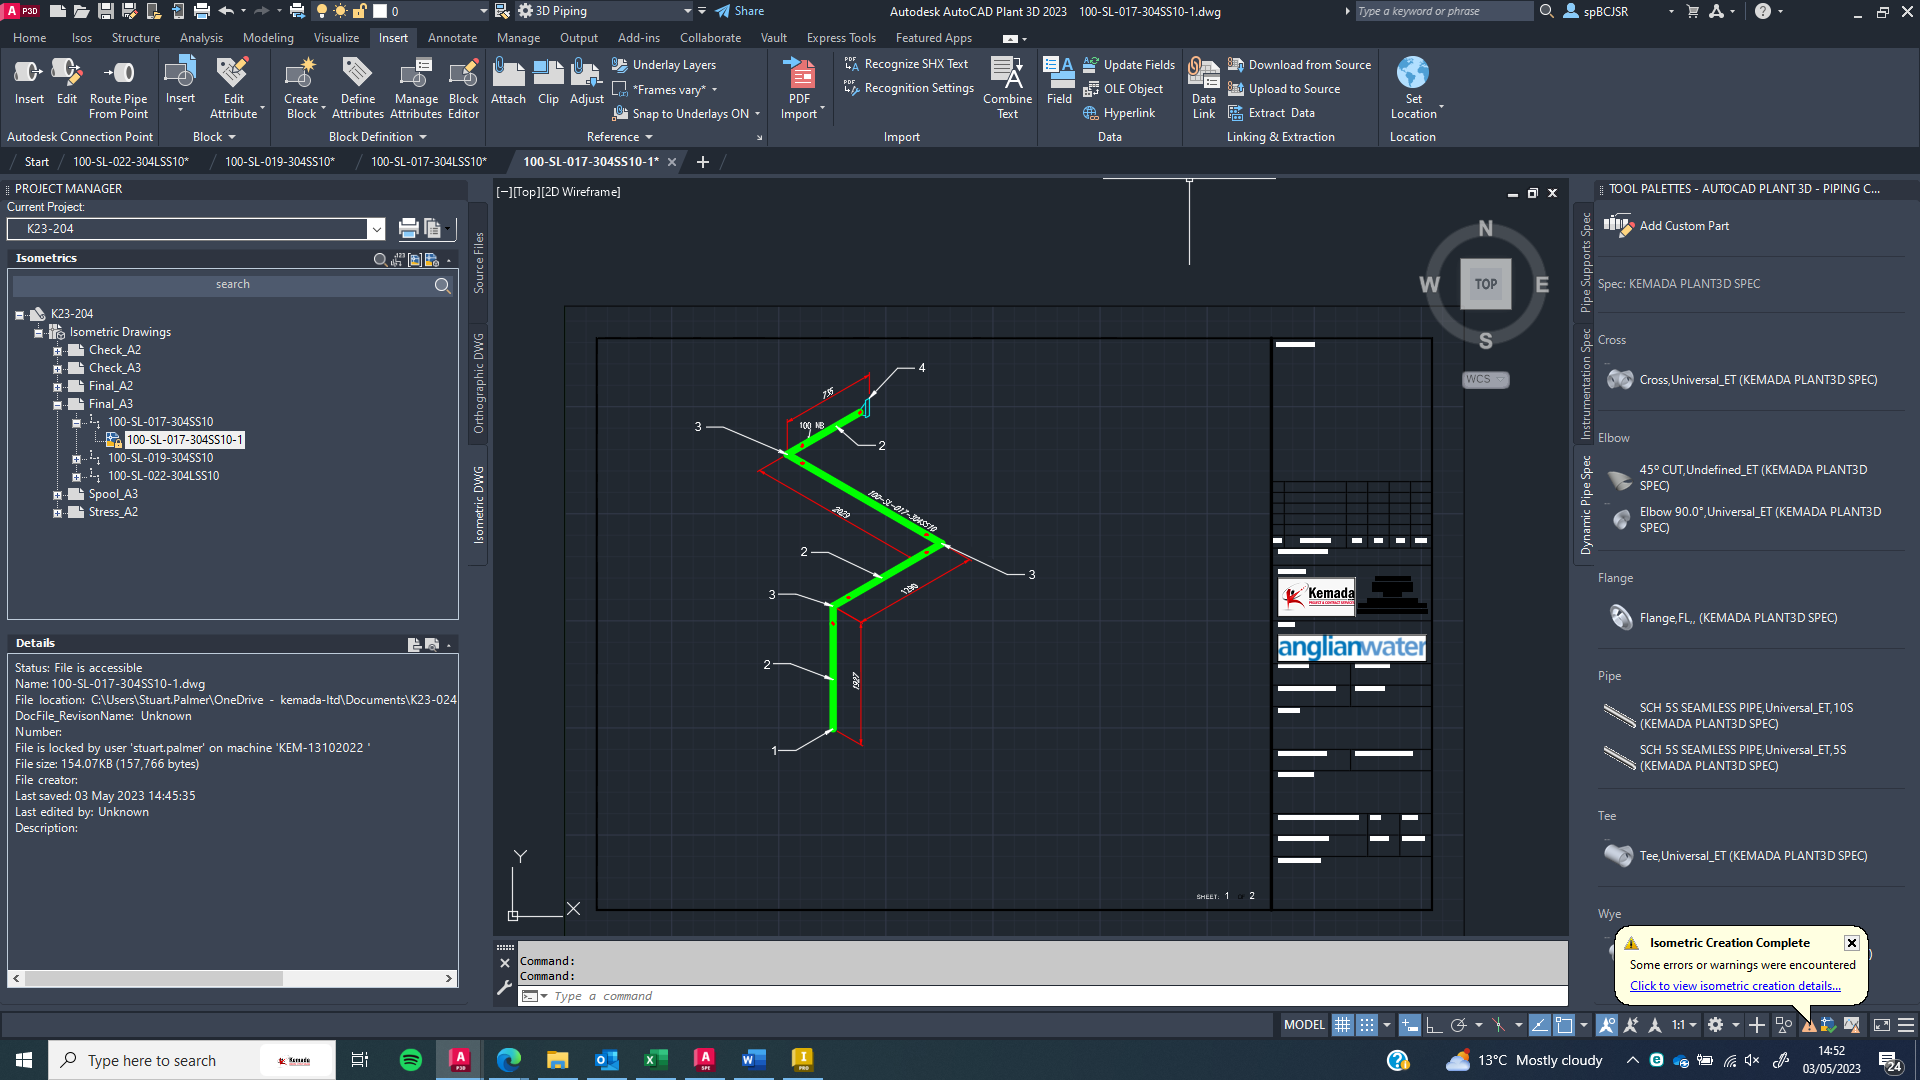The image size is (1920, 1080).
Task: Click the 'Click to view isometric creation details' link
Action: pyautogui.click(x=1735, y=985)
